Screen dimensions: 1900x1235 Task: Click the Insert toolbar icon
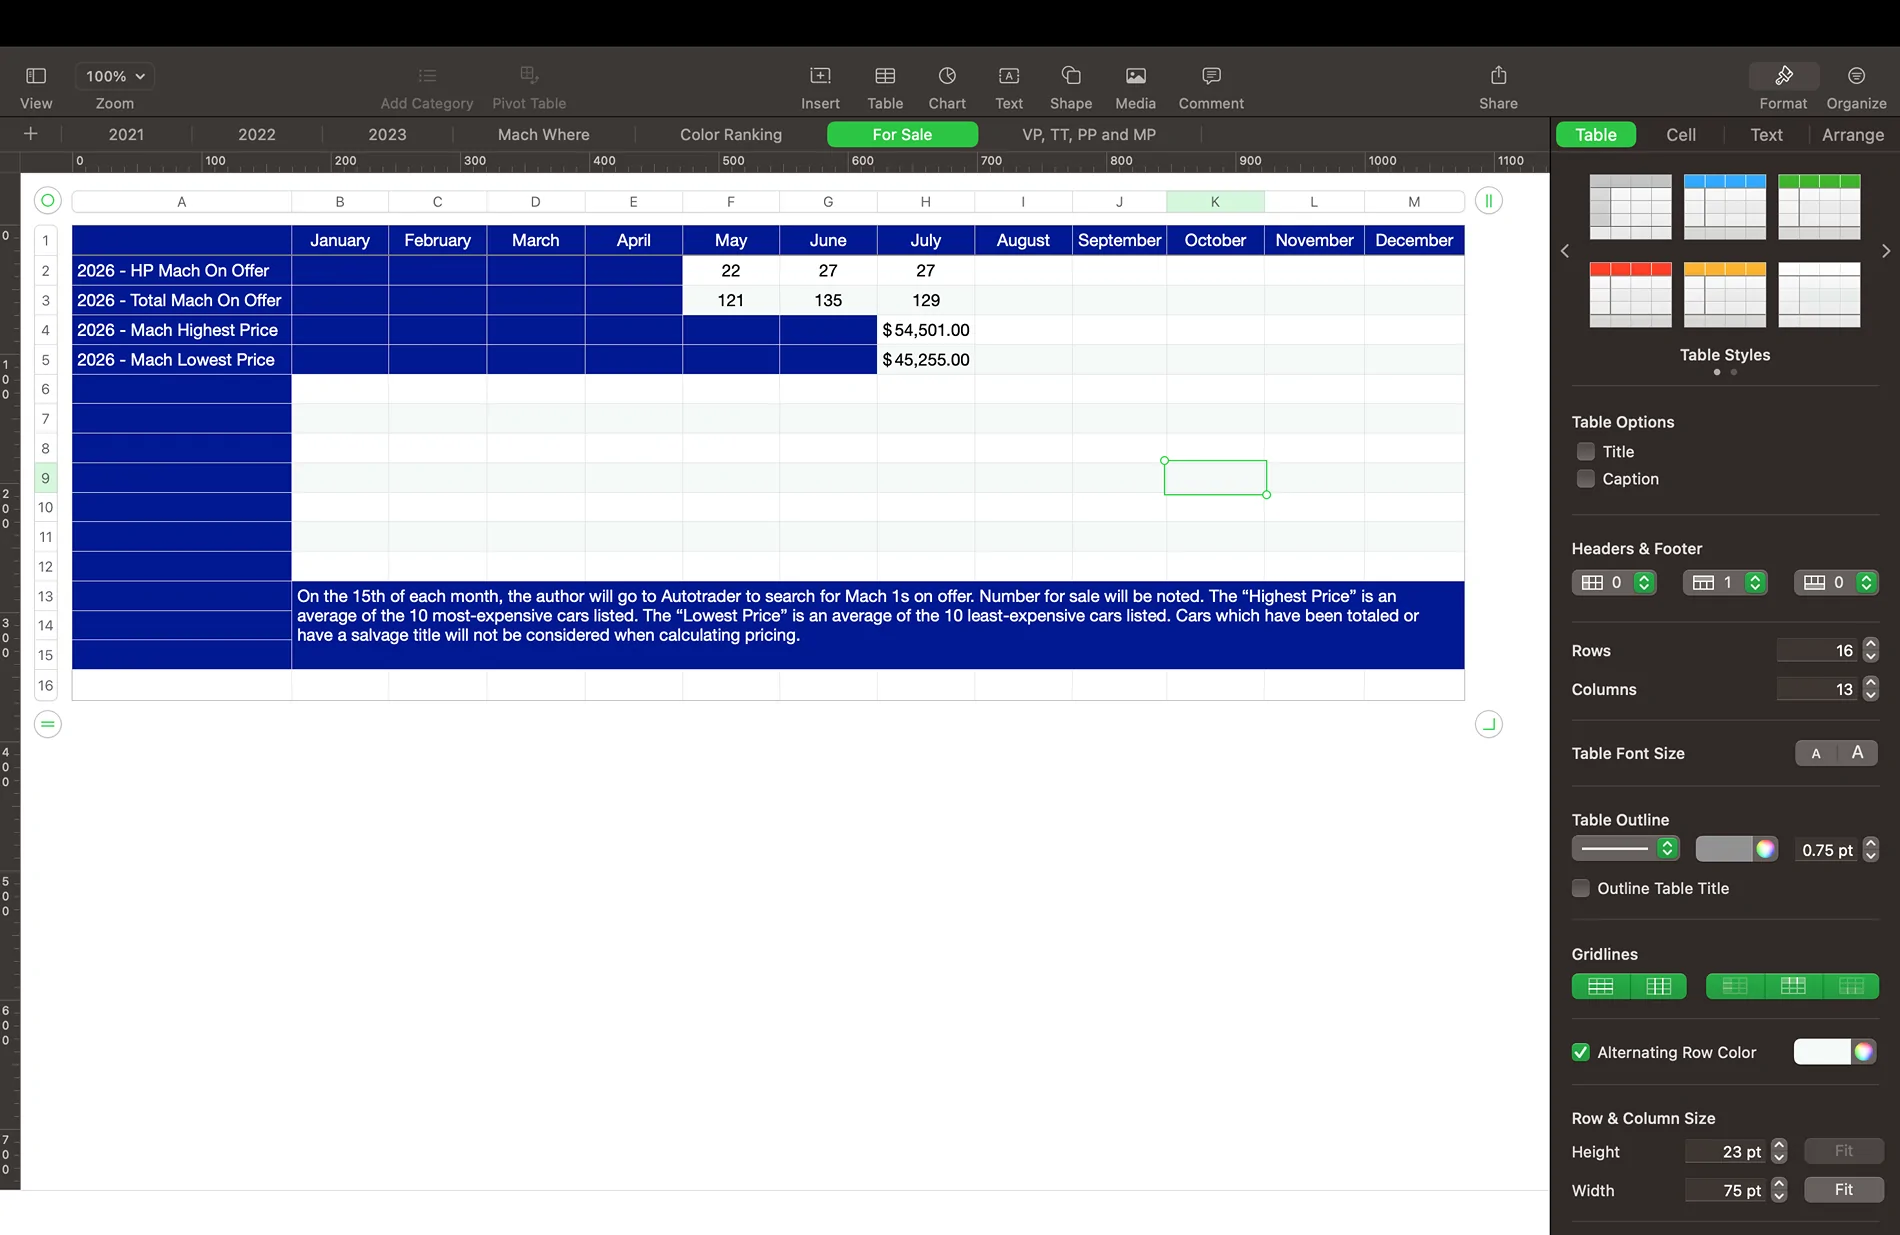point(820,76)
